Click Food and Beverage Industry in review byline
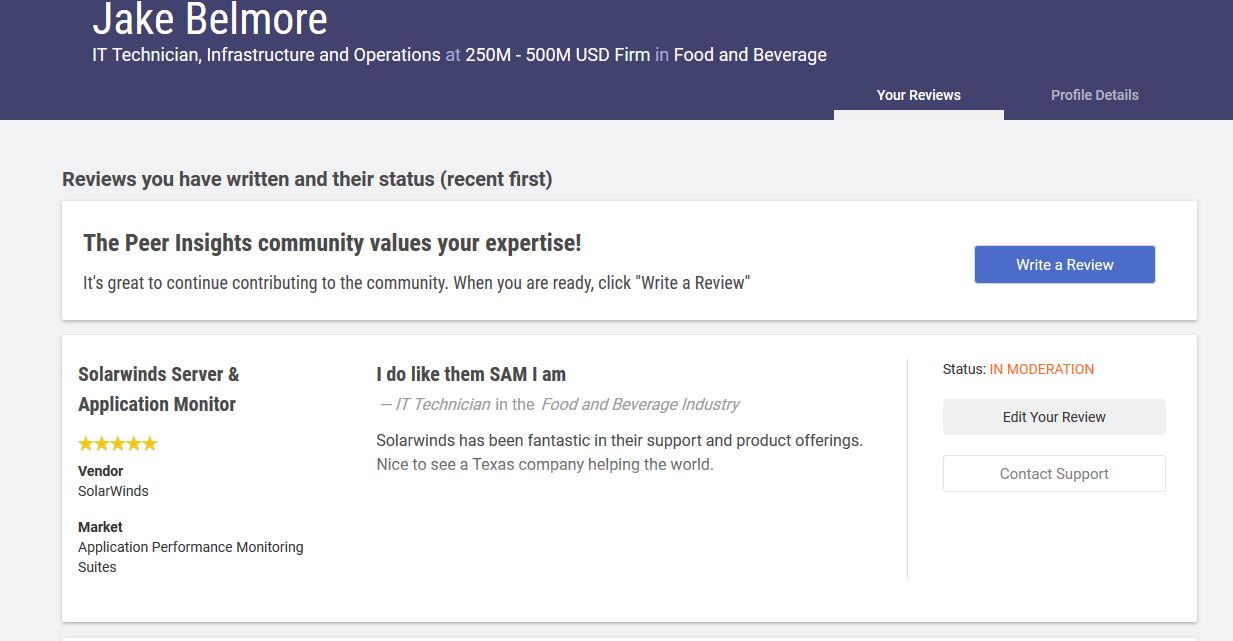Image resolution: width=1233 pixels, height=641 pixels. (x=640, y=404)
